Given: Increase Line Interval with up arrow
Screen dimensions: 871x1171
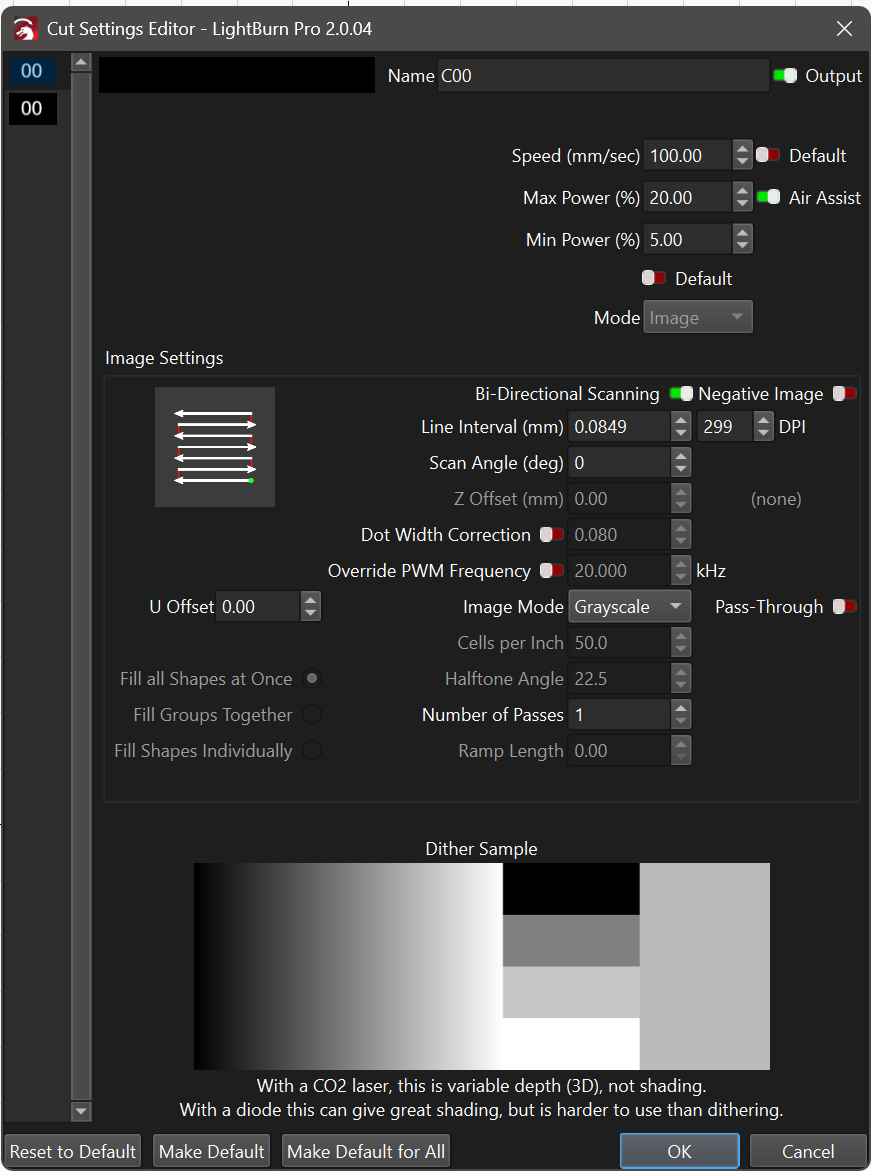Looking at the screenshot, I should tap(681, 421).
